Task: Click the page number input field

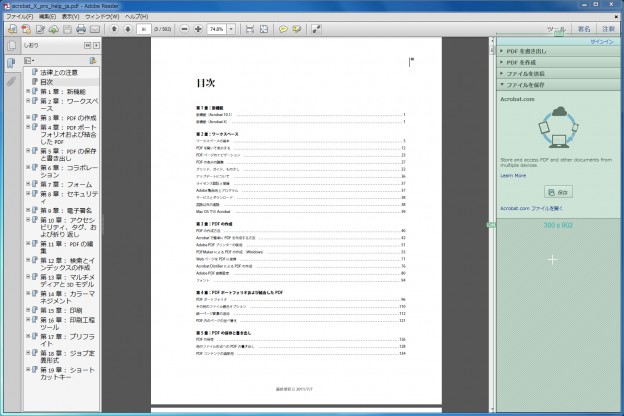Action: 144,29
